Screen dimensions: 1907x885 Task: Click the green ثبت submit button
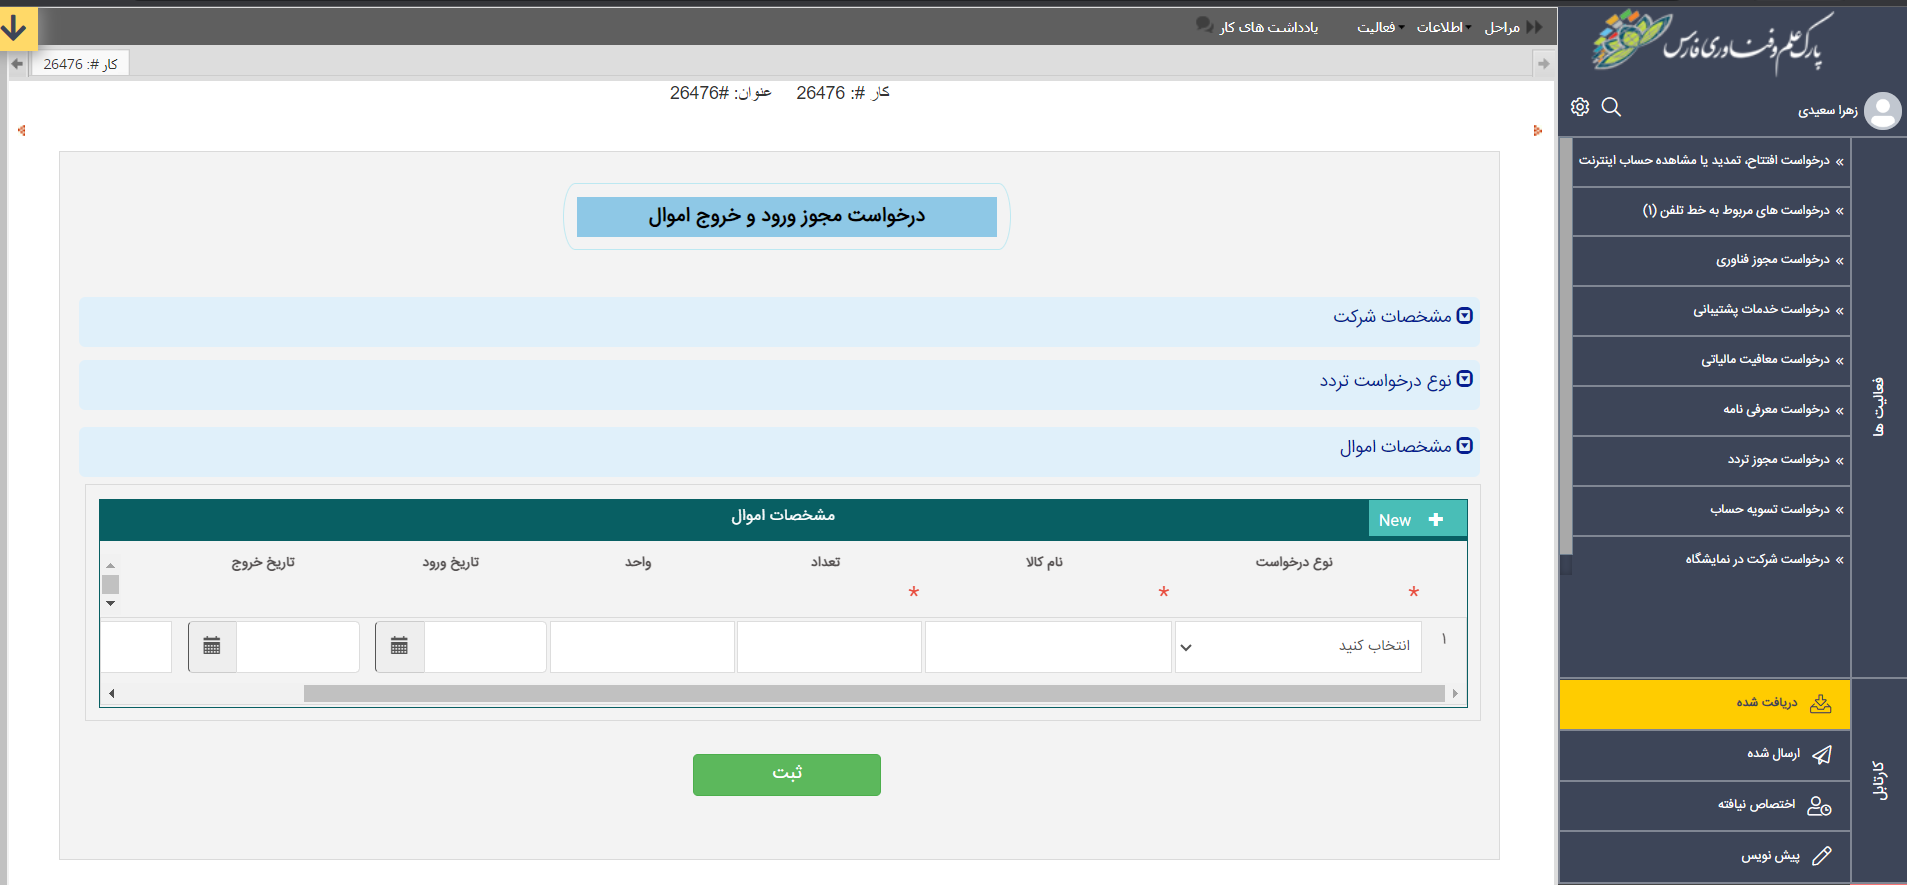point(786,774)
